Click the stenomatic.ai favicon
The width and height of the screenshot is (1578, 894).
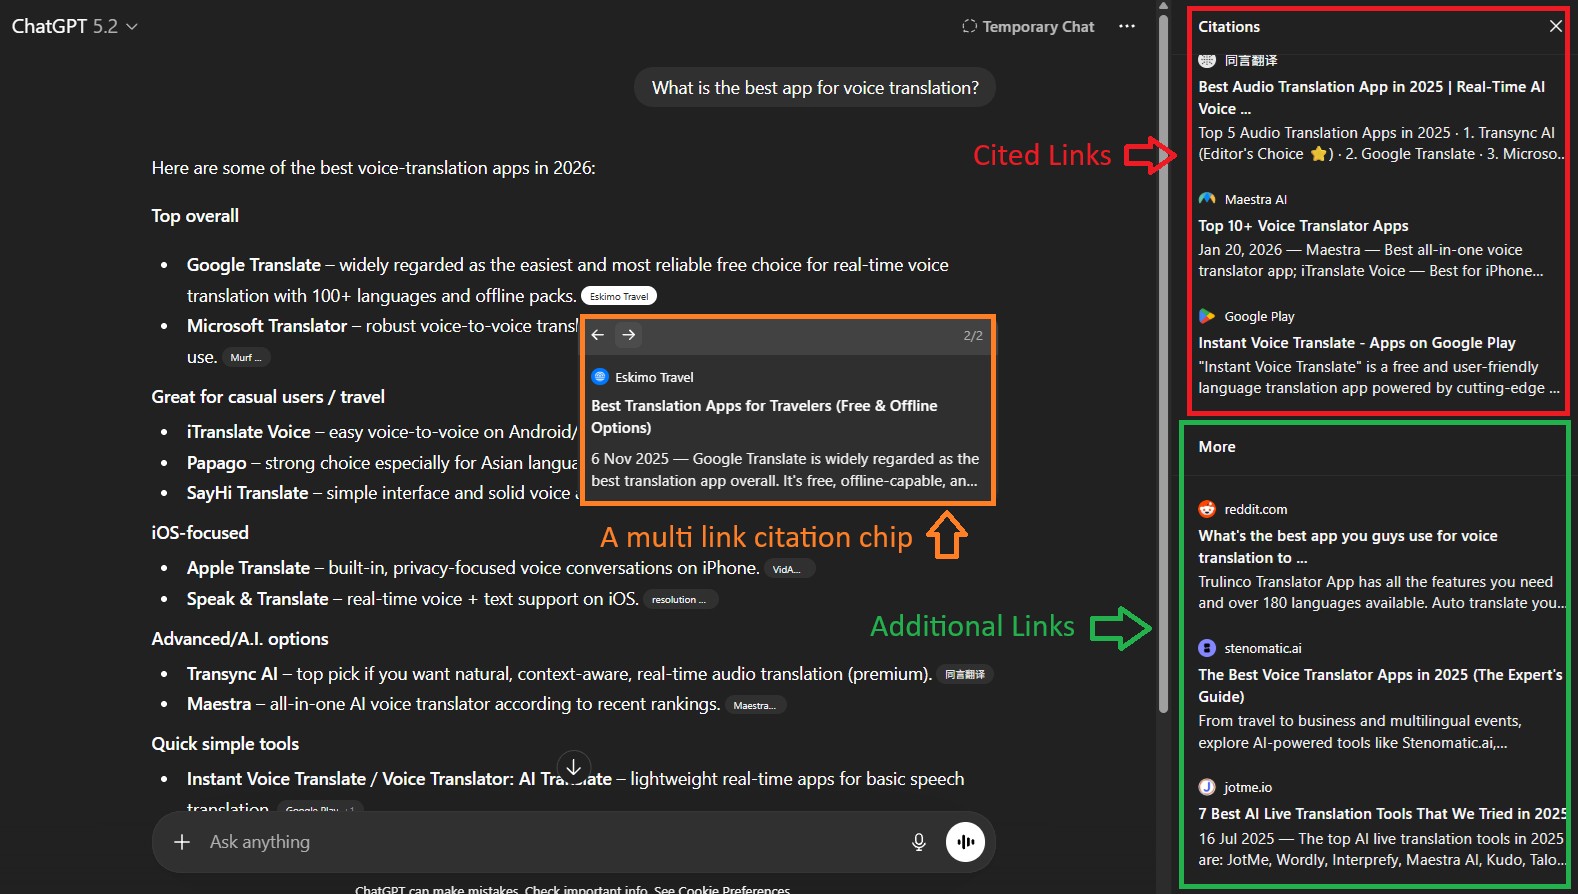[1207, 648]
